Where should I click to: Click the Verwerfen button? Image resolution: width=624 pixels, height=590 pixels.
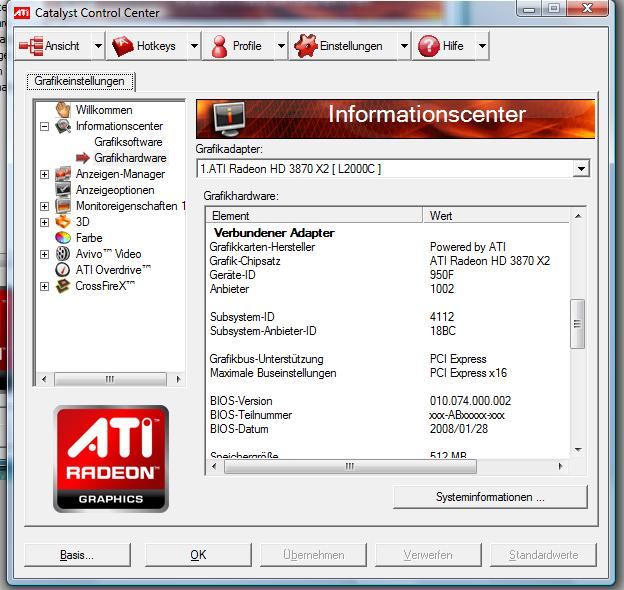428,555
